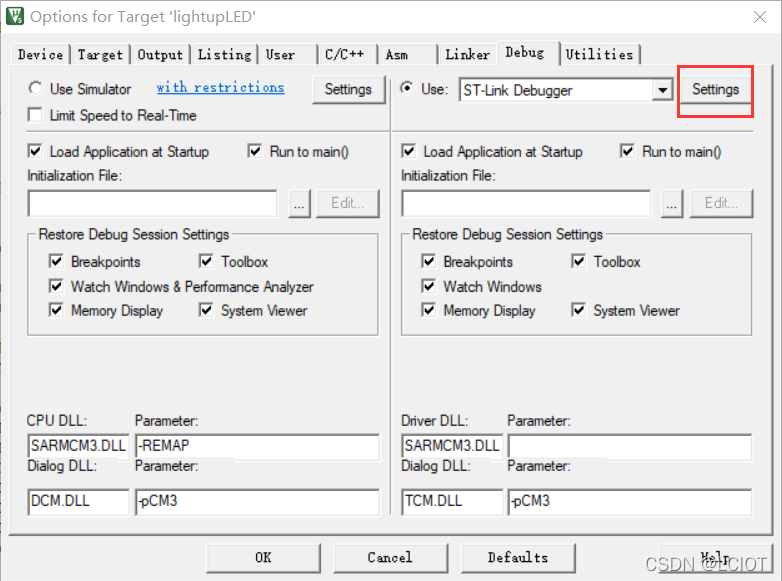This screenshot has width=782, height=581.
Task: Toggle simulator System Viewer checkbox
Action: point(206,310)
